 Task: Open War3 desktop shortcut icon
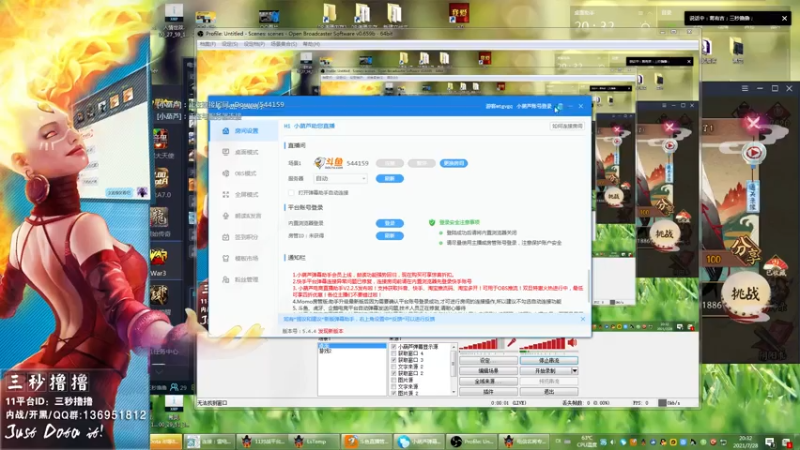click(159, 257)
